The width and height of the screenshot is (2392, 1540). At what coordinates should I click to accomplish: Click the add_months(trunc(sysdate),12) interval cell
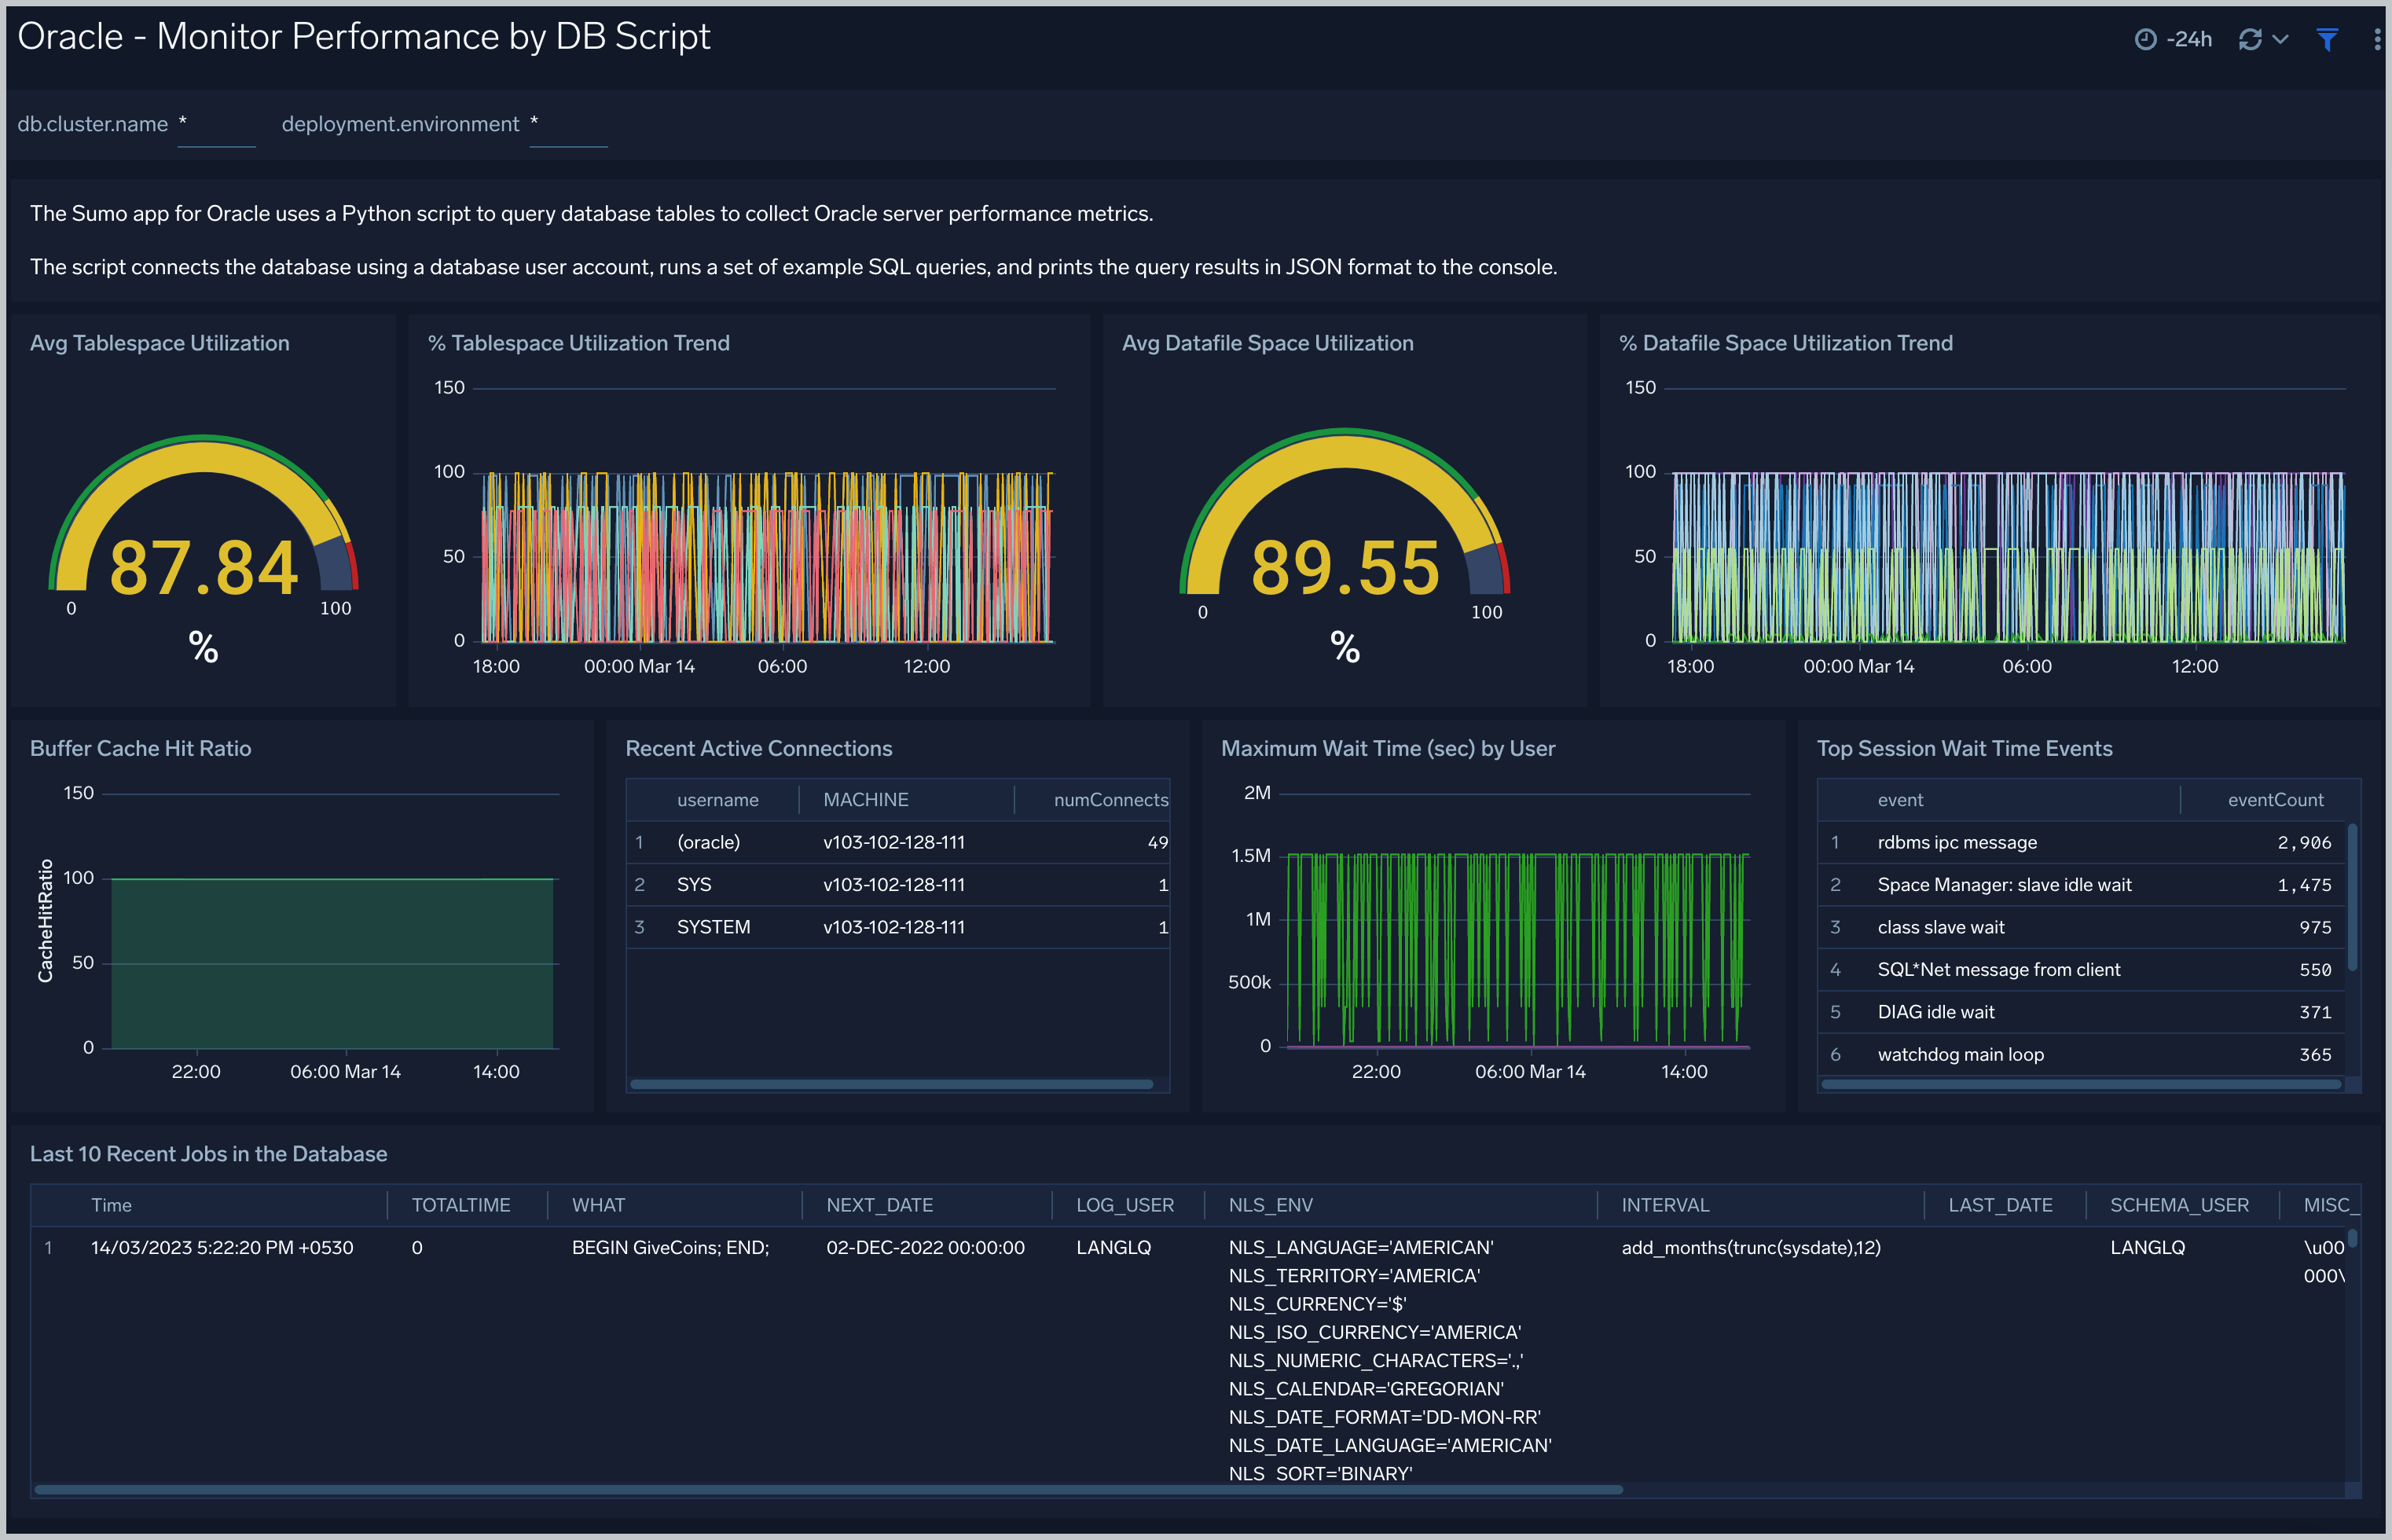pos(1750,1248)
